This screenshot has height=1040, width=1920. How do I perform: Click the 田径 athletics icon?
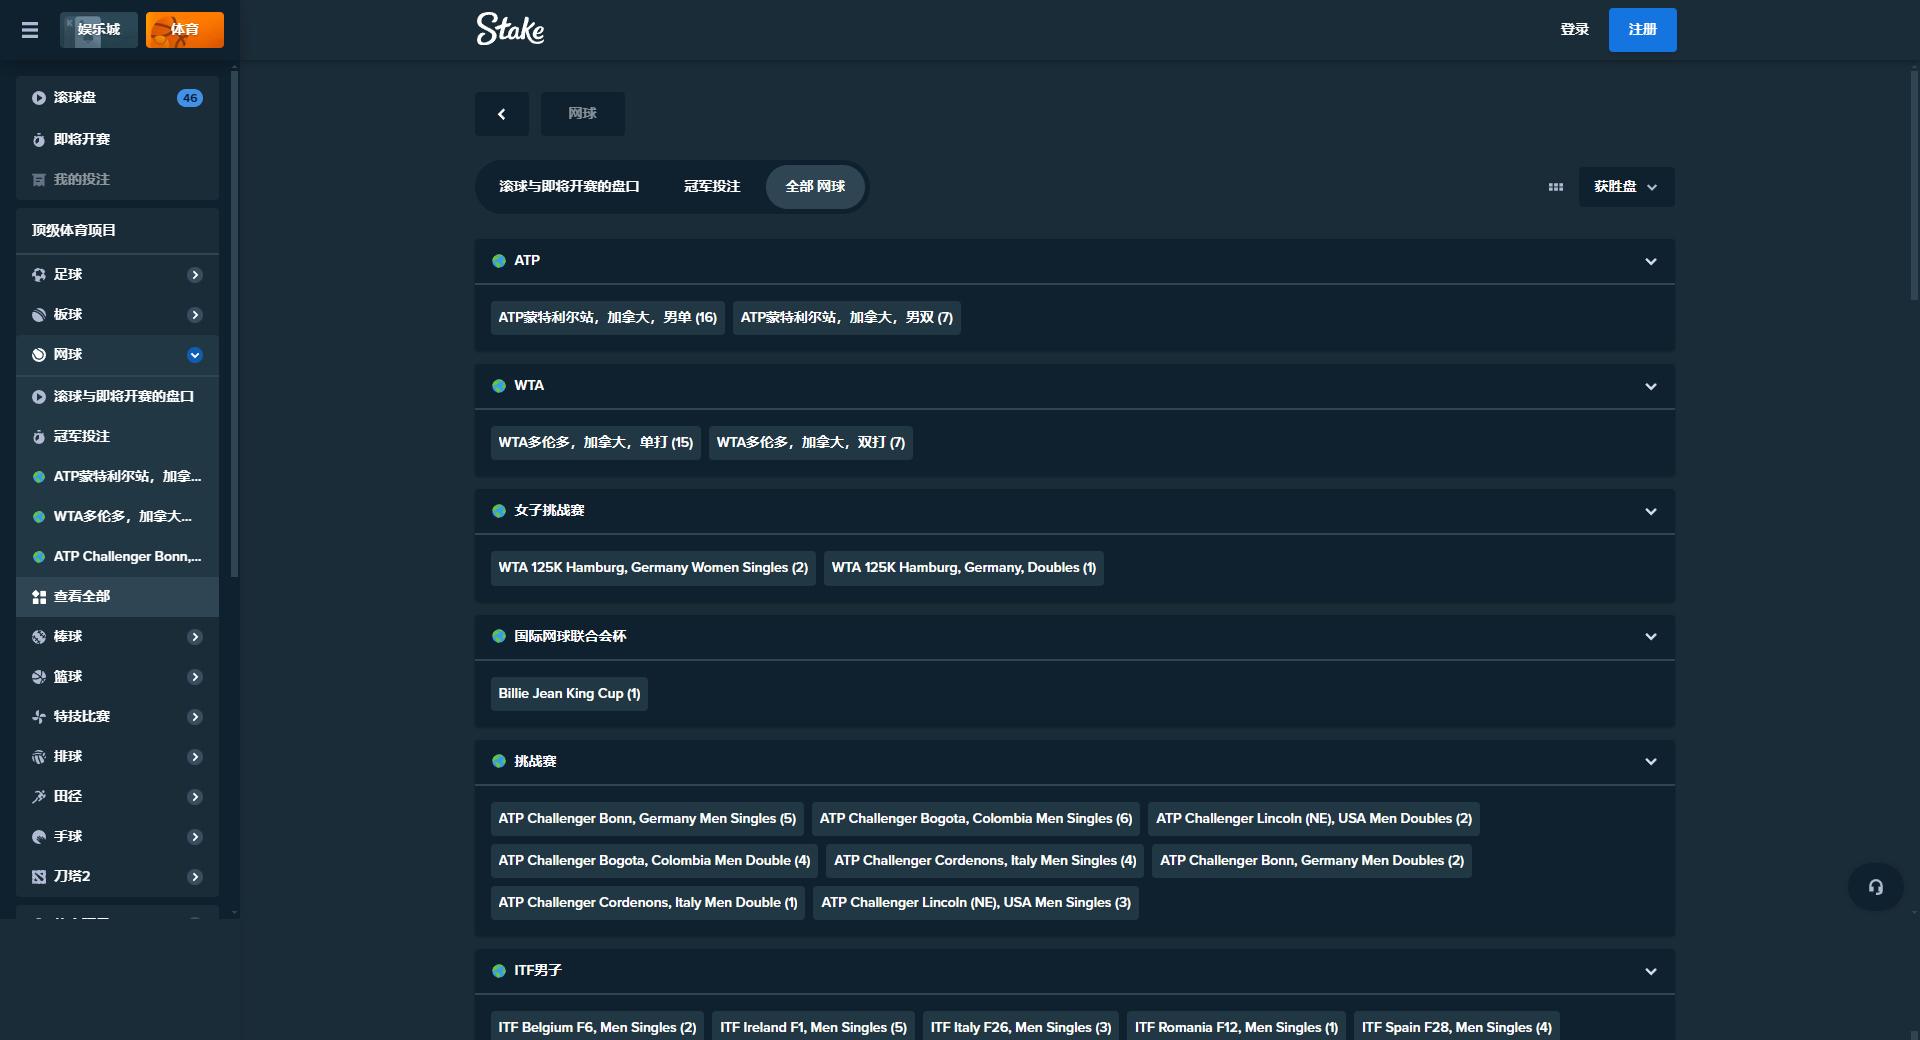pos(39,797)
